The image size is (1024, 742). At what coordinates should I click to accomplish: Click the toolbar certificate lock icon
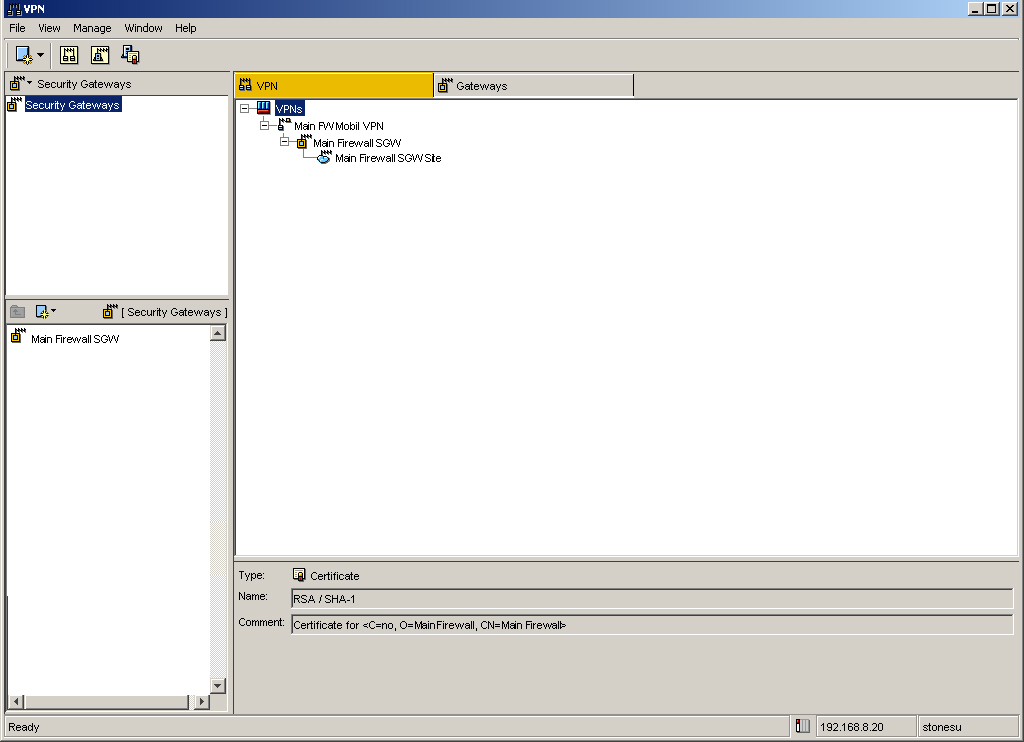(130, 55)
